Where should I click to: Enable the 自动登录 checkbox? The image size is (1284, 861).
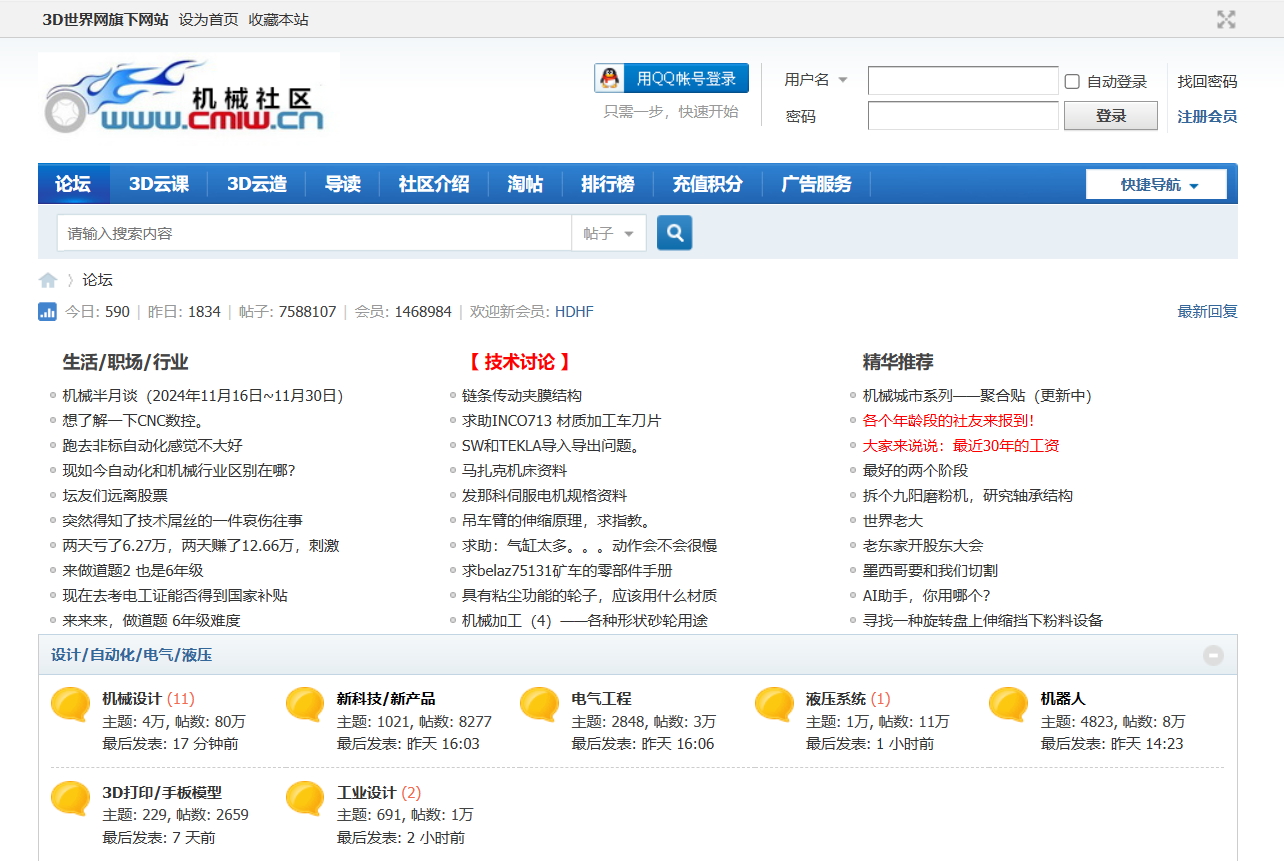click(x=1072, y=82)
